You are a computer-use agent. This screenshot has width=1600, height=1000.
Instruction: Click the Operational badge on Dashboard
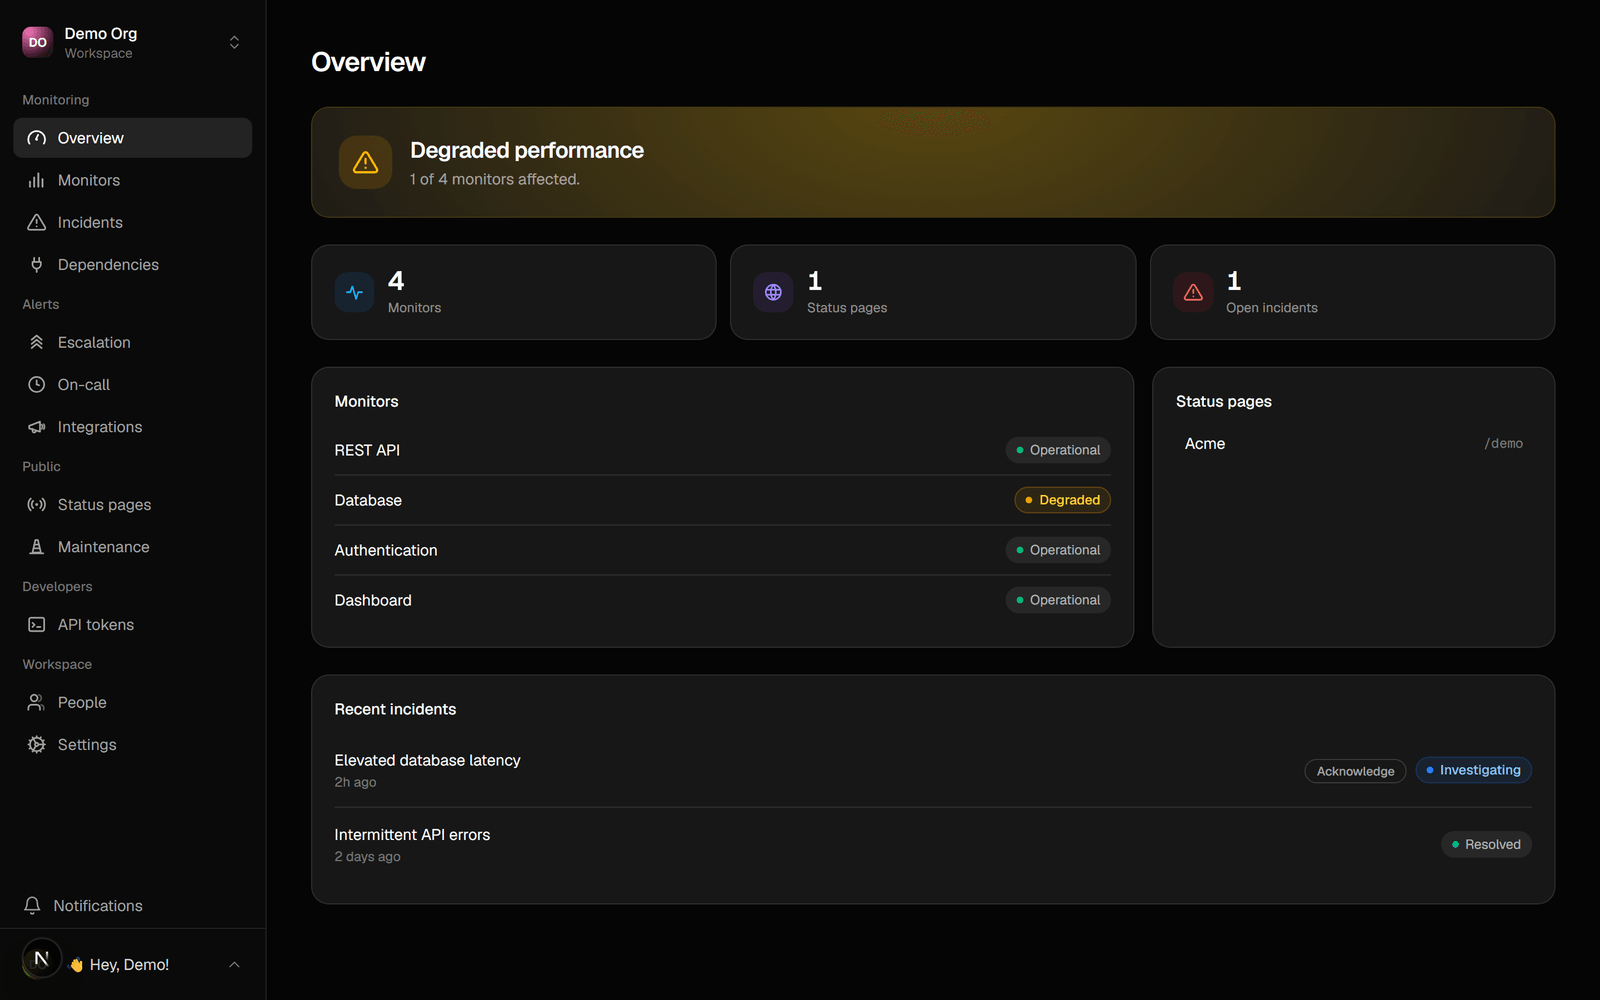pyautogui.click(x=1058, y=600)
